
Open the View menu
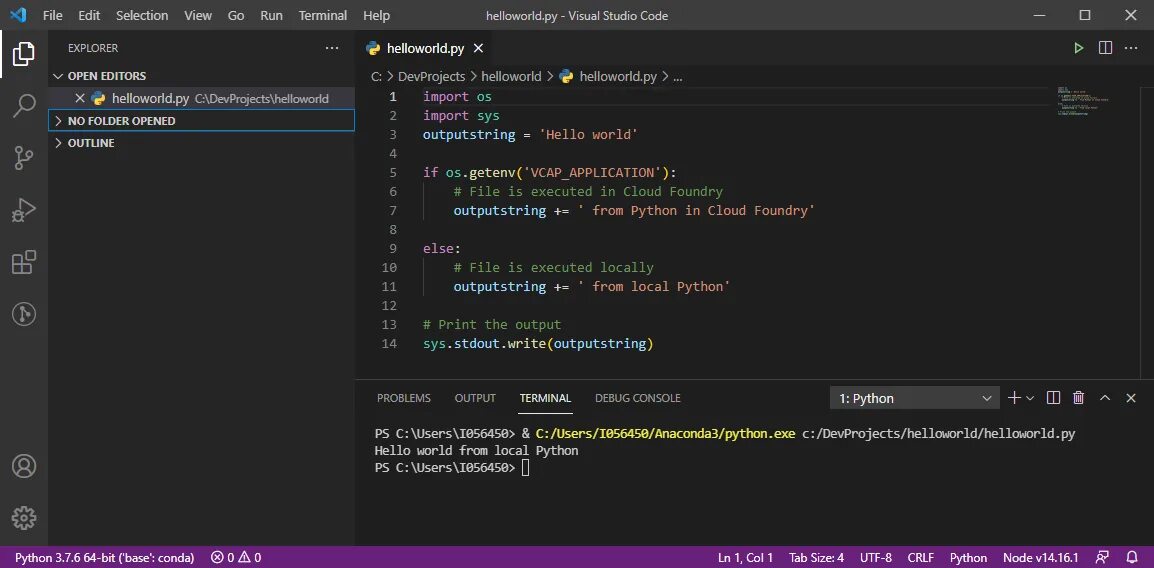point(198,15)
